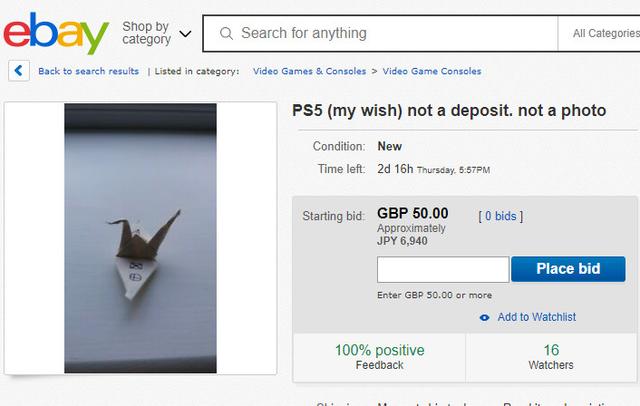Go to Video Game Consoles category
This screenshot has width=640, height=406.
(x=432, y=71)
